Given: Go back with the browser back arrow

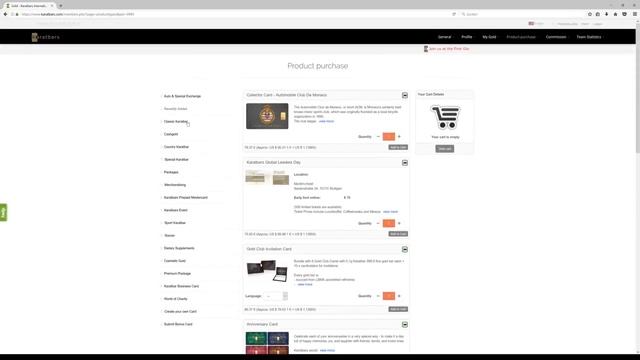Looking at the screenshot, I should pyautogui.click(x=5, y=14).
